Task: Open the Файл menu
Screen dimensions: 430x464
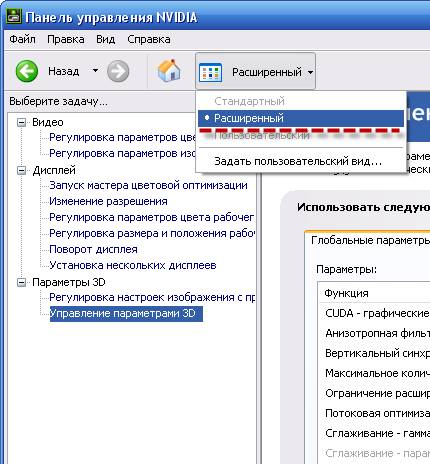Action: pyautogui.click(x=22, y=39)
